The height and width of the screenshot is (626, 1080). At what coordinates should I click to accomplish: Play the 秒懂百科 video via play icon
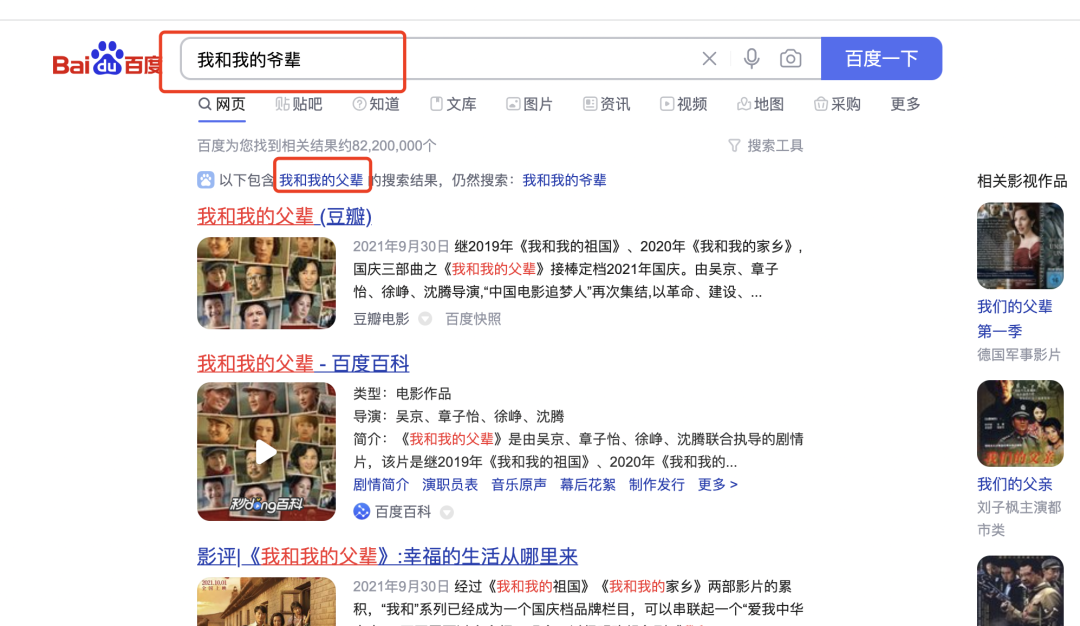[x=266, y=451]
